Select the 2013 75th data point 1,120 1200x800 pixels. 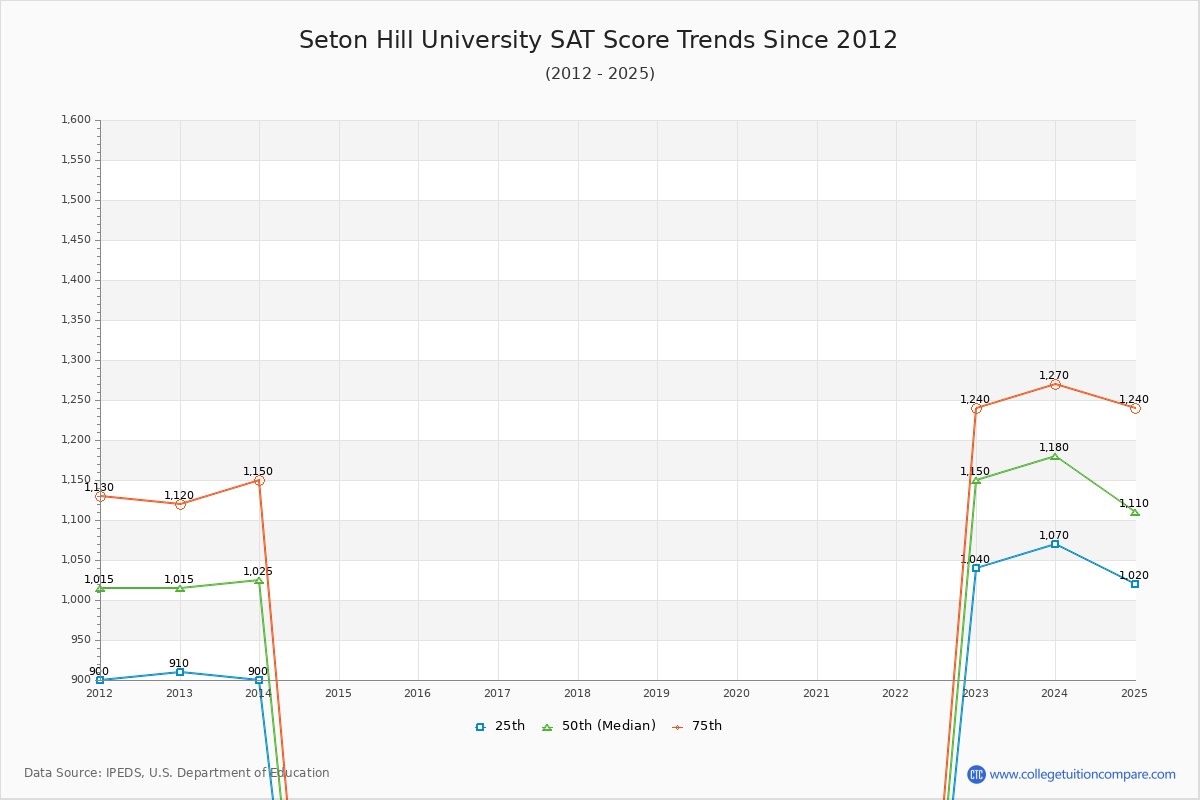(x=180, y=504)
